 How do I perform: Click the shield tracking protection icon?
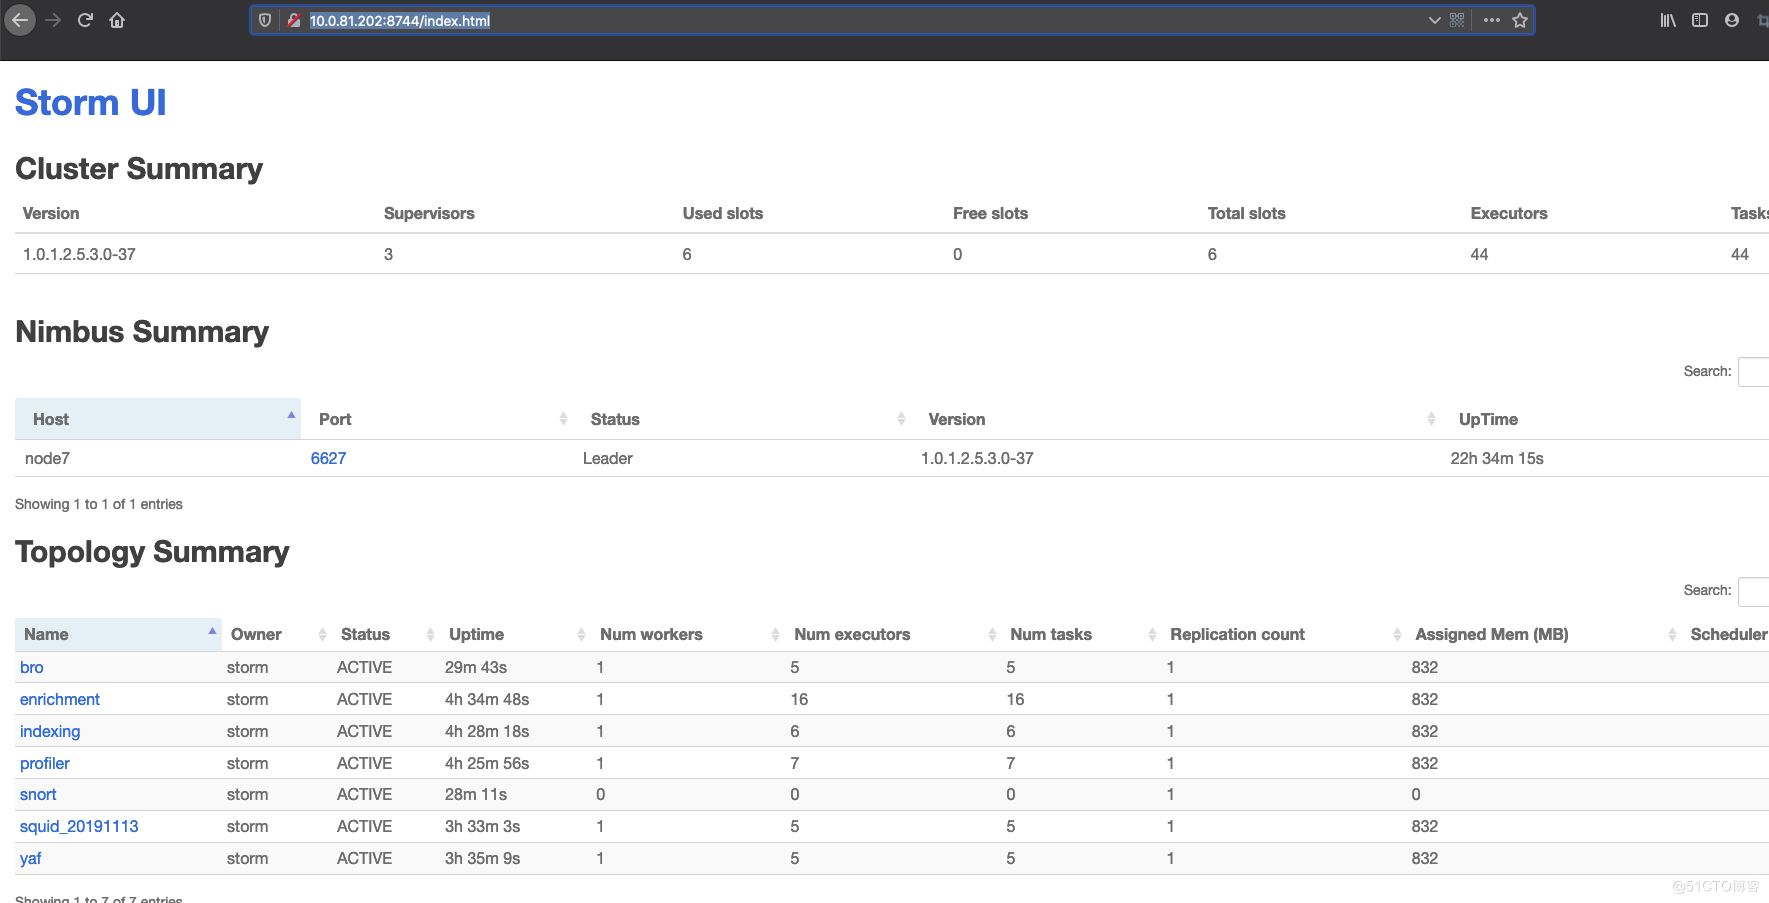(x=265, y=20)
